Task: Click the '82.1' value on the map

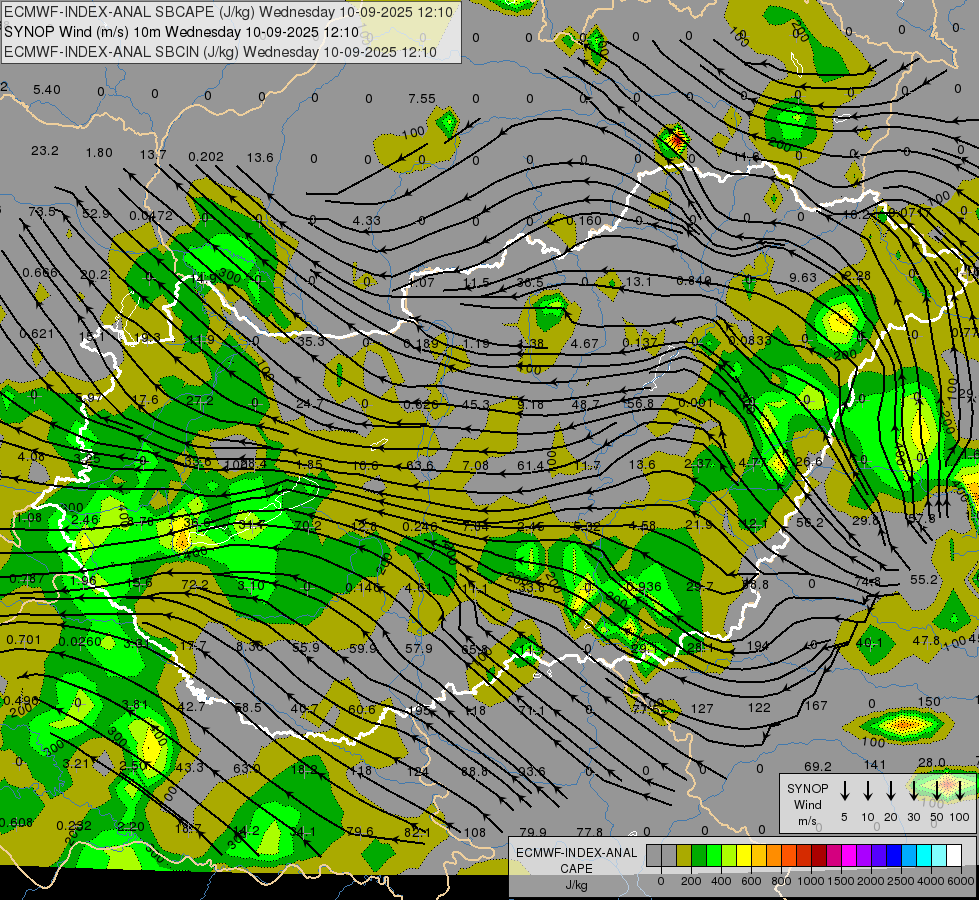Action: pos(417,833)
